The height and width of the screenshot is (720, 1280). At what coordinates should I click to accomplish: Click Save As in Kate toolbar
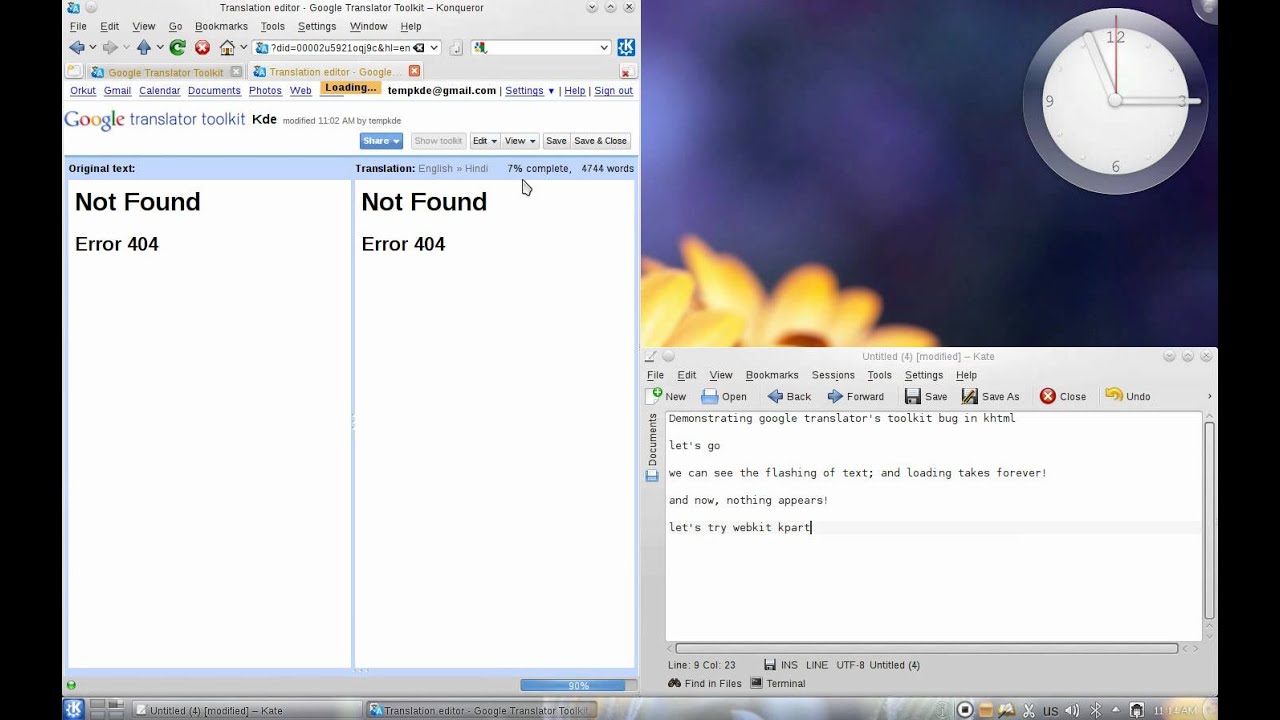coord(990,396)
